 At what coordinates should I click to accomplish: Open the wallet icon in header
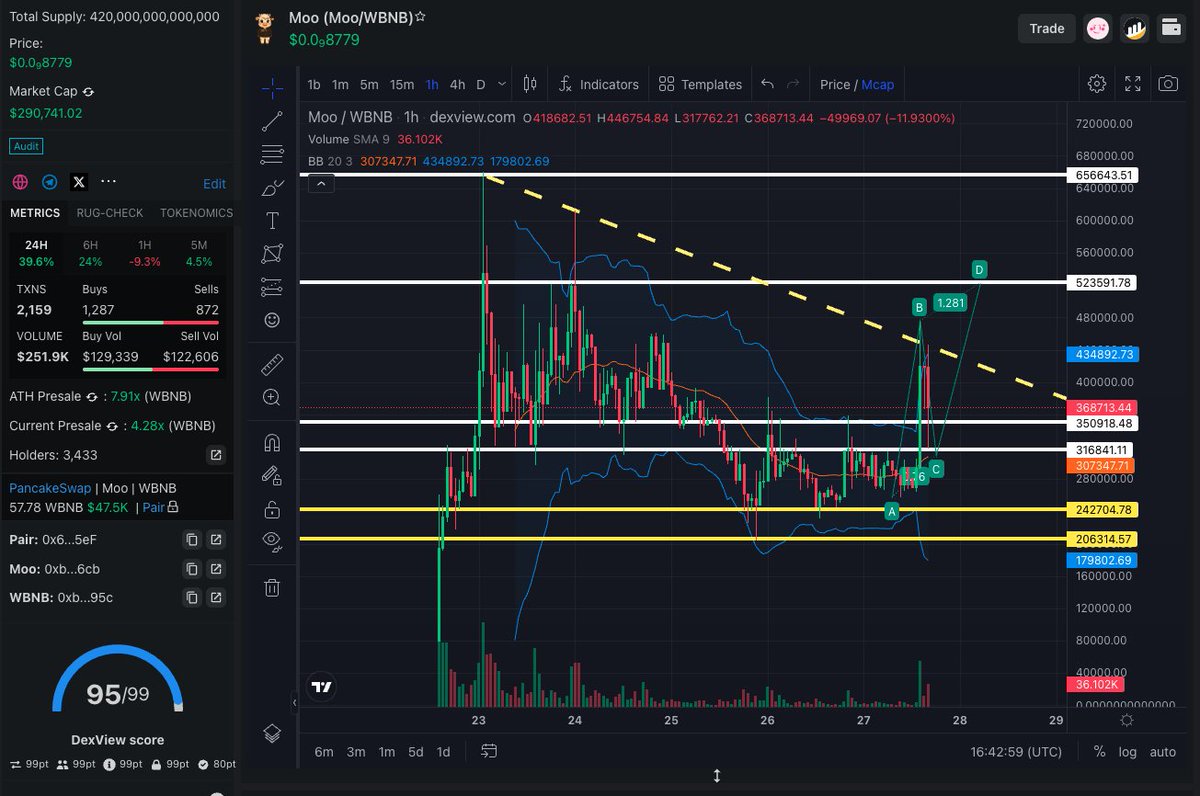tap(1171, 29)
